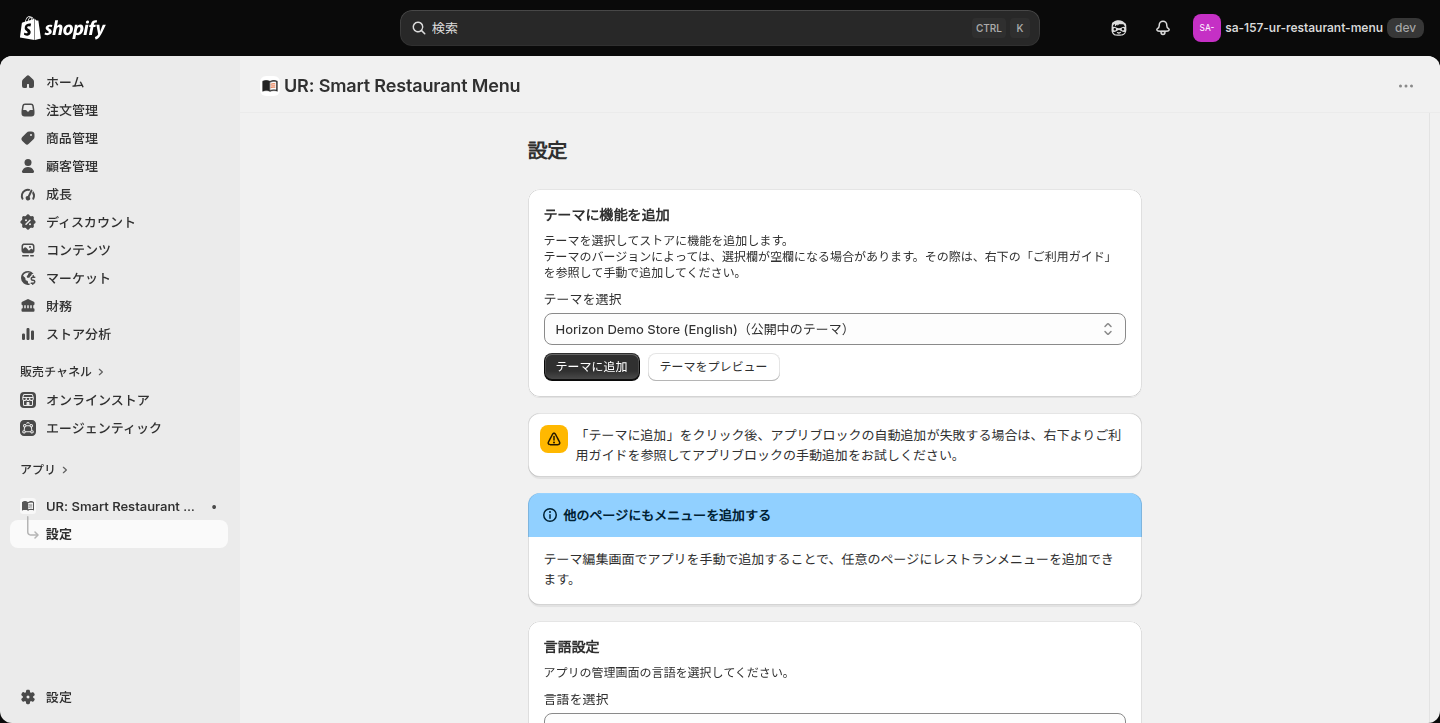The width and height of the screenshot is (1440, 723).
Task: Click the 言語設定 section heading
Action: (x=572, y=647)
